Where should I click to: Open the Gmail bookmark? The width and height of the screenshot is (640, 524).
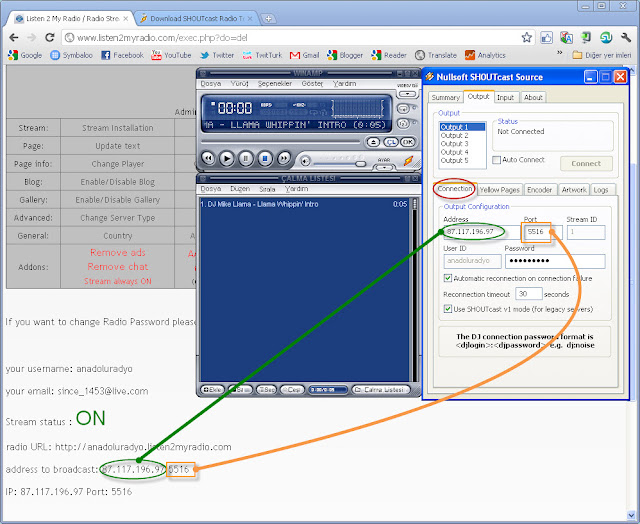[x=304, y=55]
